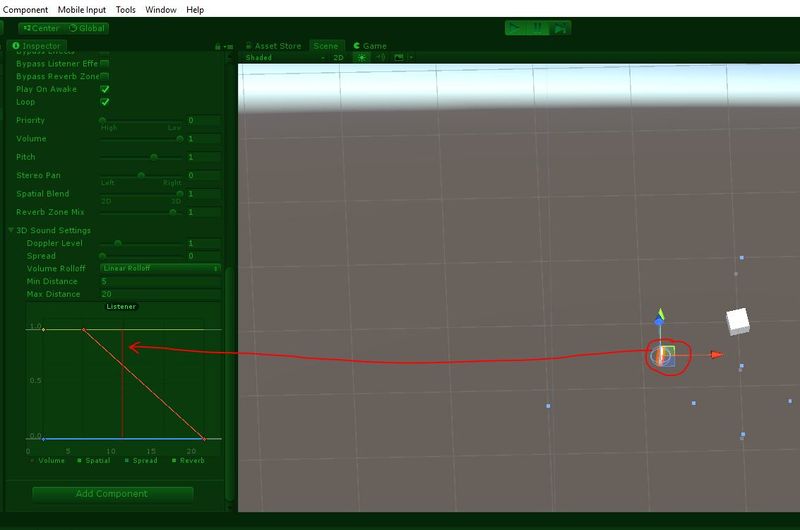Select the Scene tab
The image size is (800, 530).
[326, 46]
